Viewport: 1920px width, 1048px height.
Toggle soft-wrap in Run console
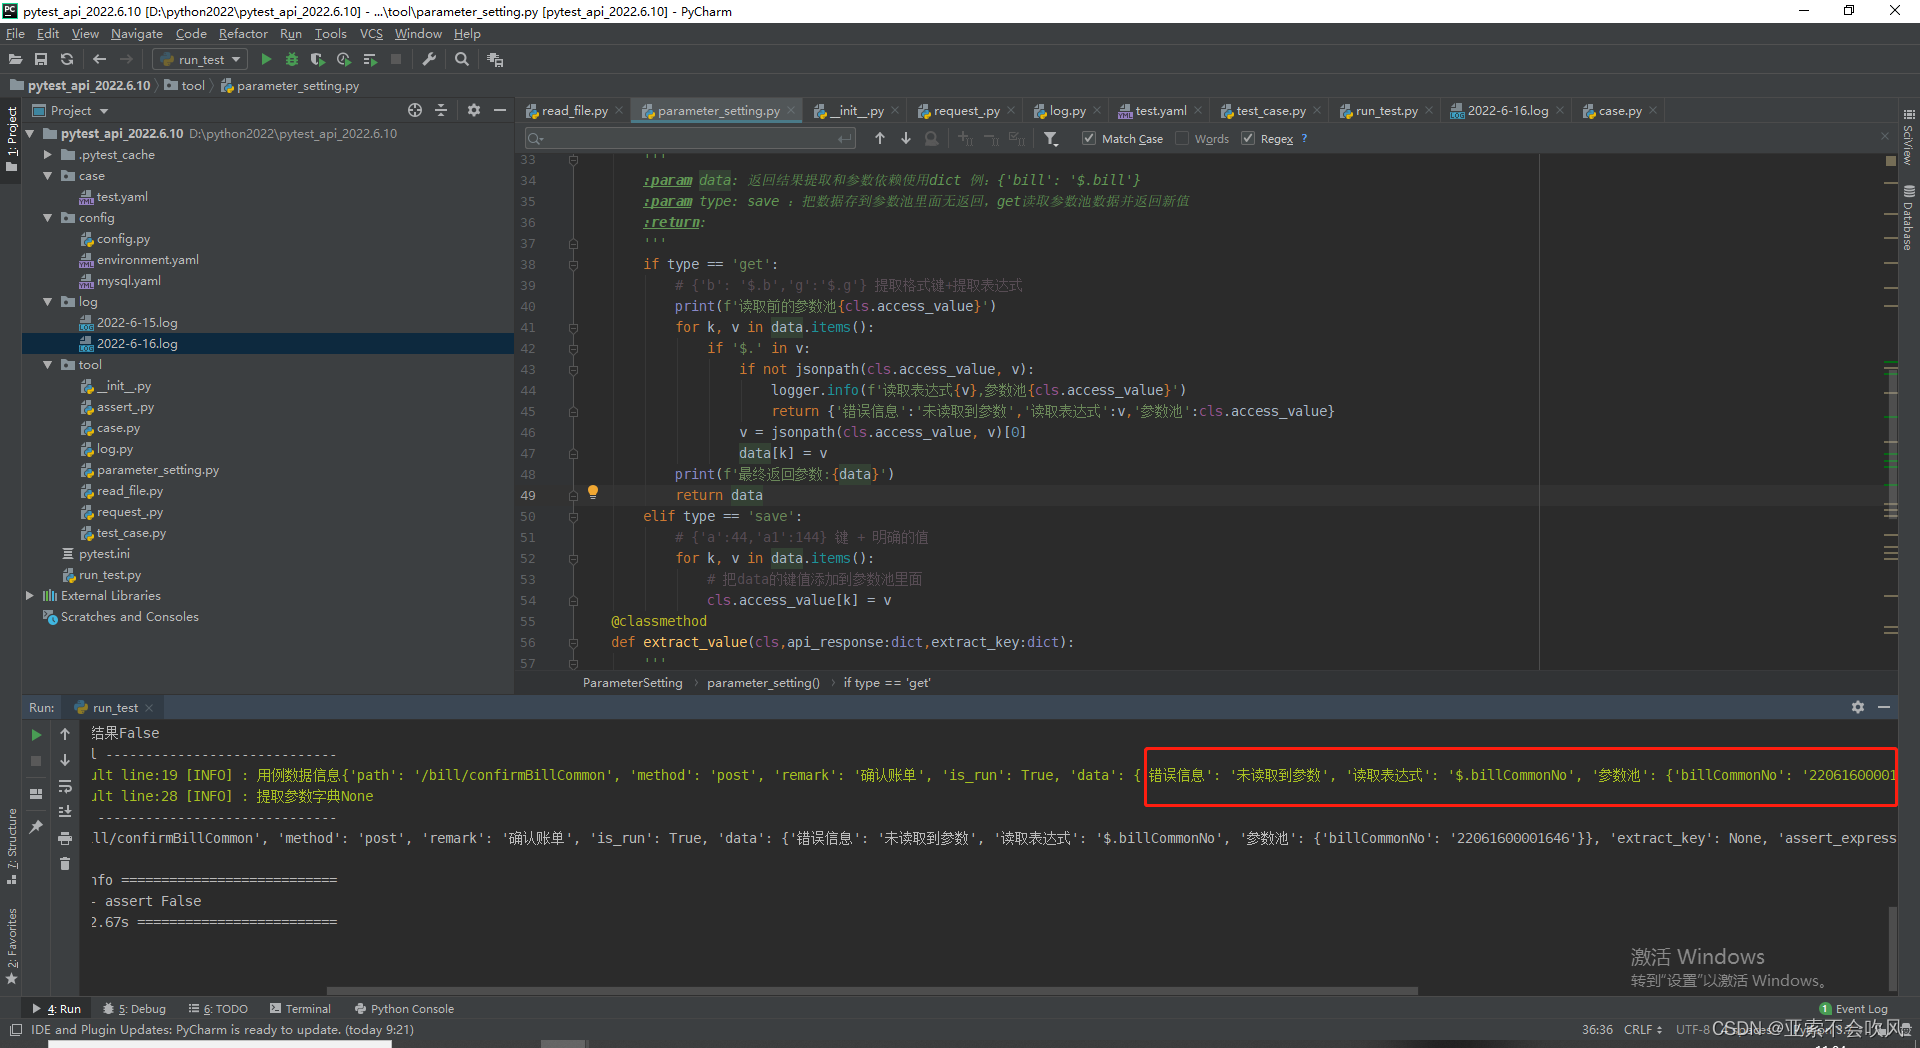(65, 786)
